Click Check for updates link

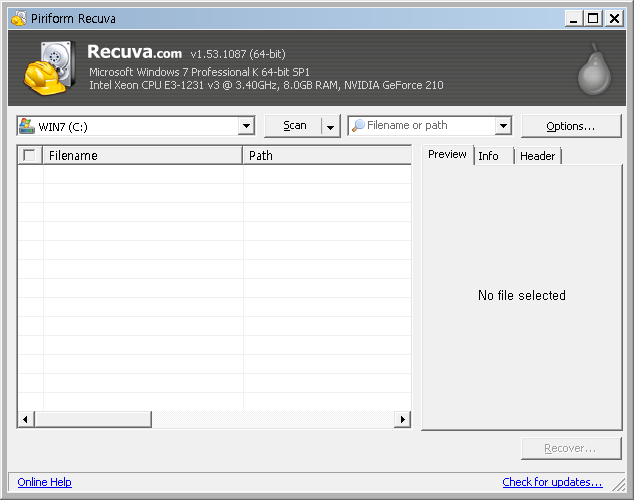(x=552, y=482)
